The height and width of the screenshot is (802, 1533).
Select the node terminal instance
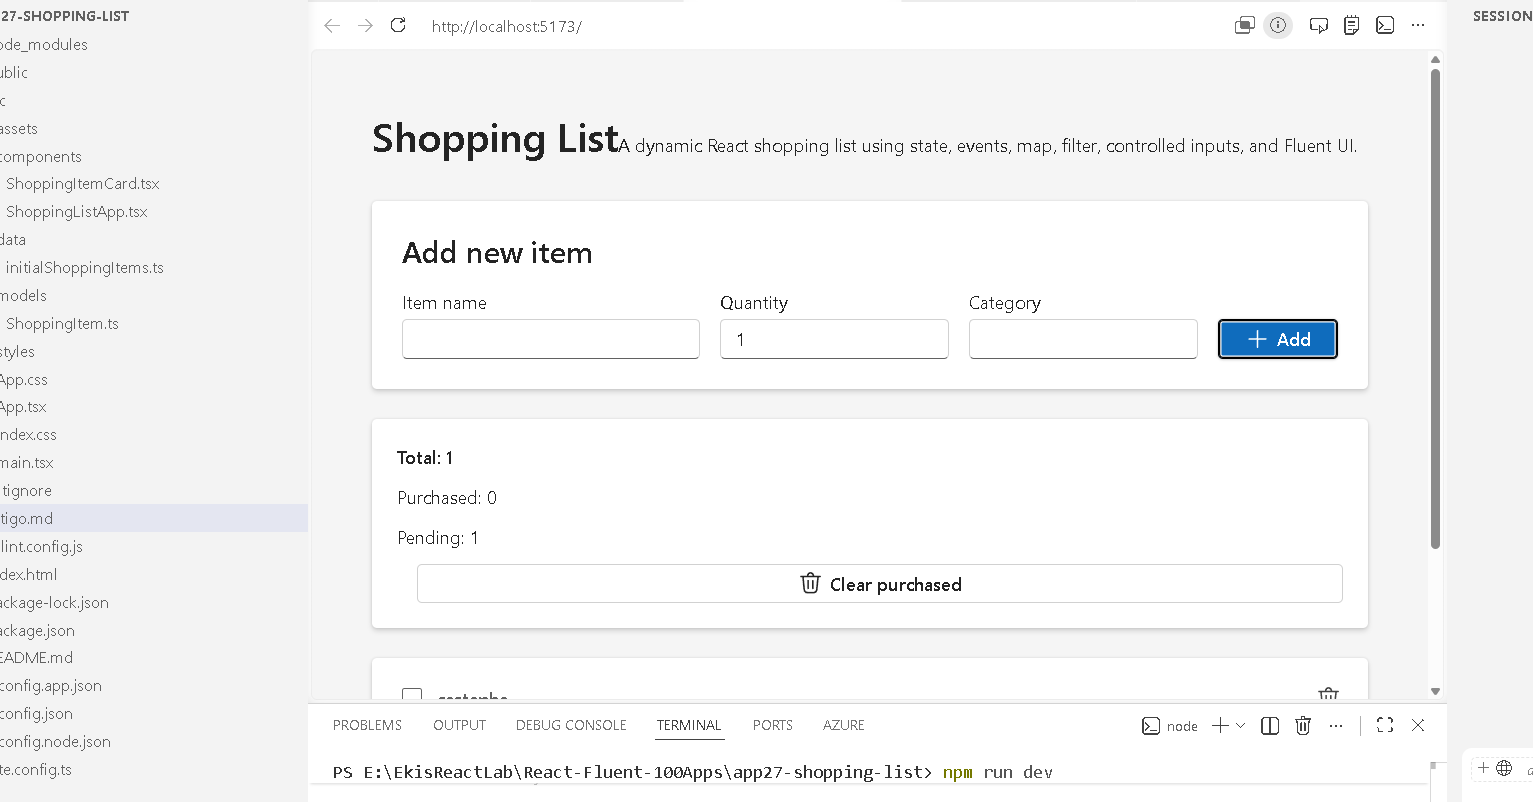(x=1170, y=726)
